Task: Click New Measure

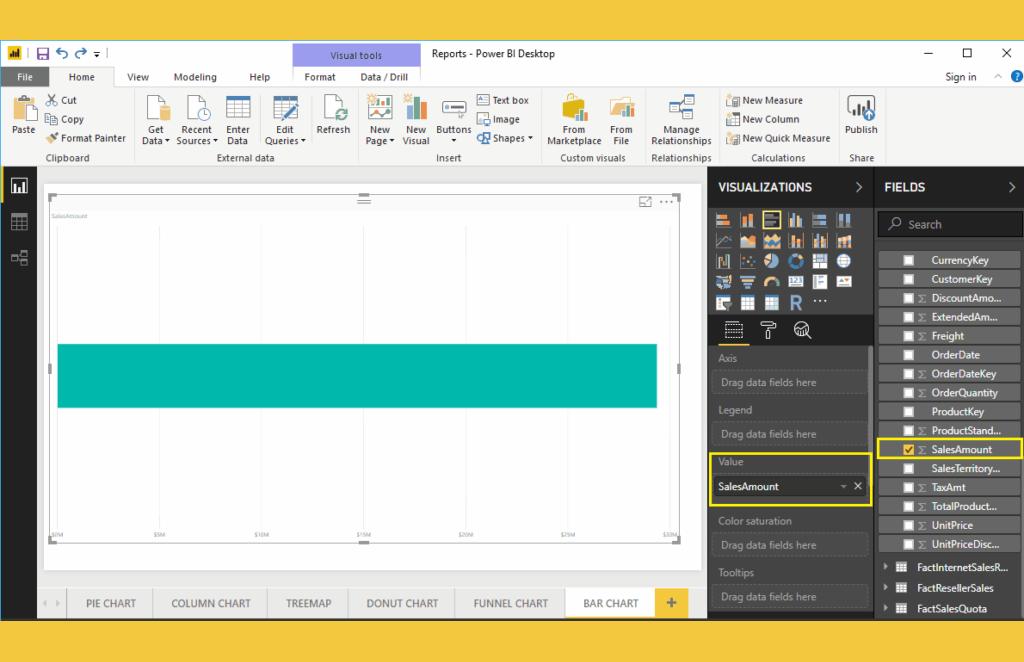Action: coord(764,100)
